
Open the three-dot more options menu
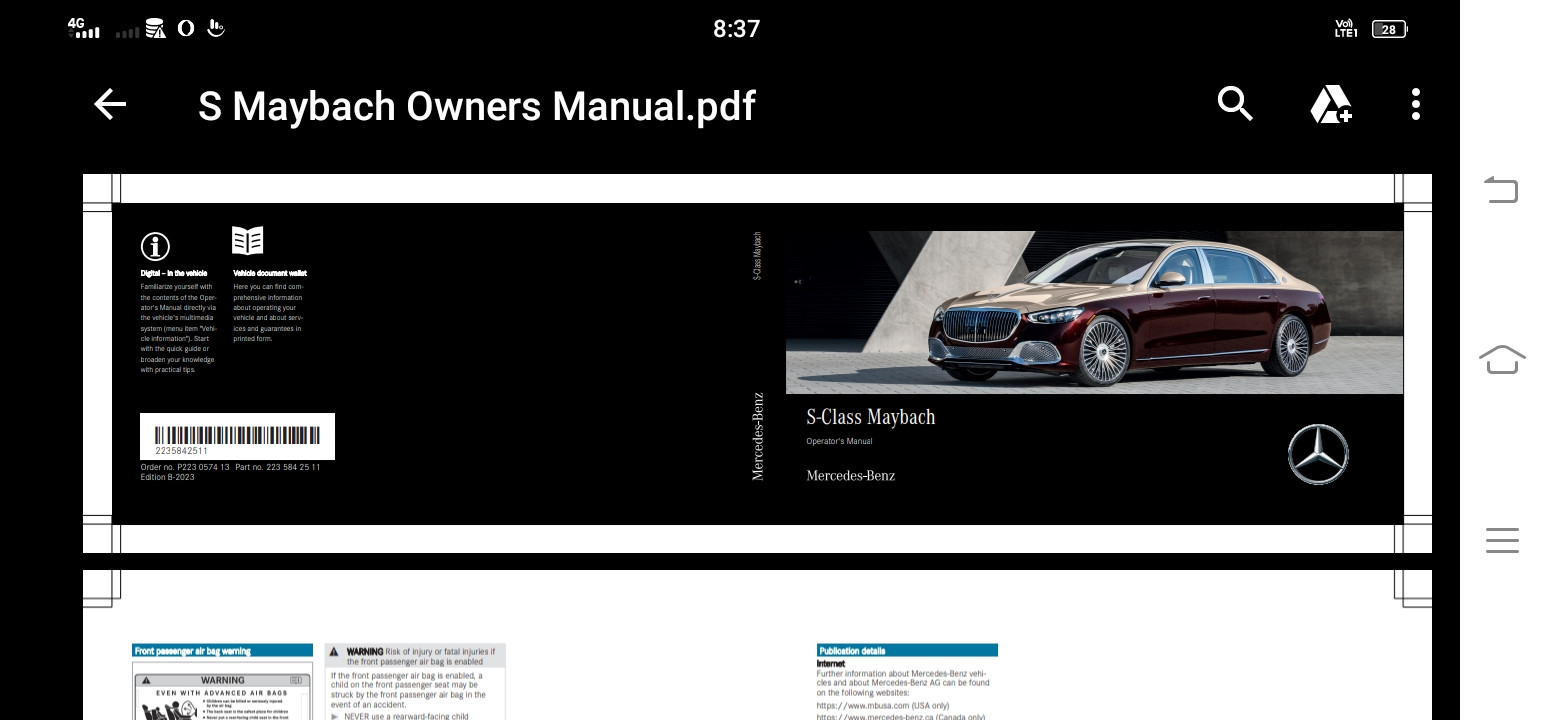pos(1415,104)
